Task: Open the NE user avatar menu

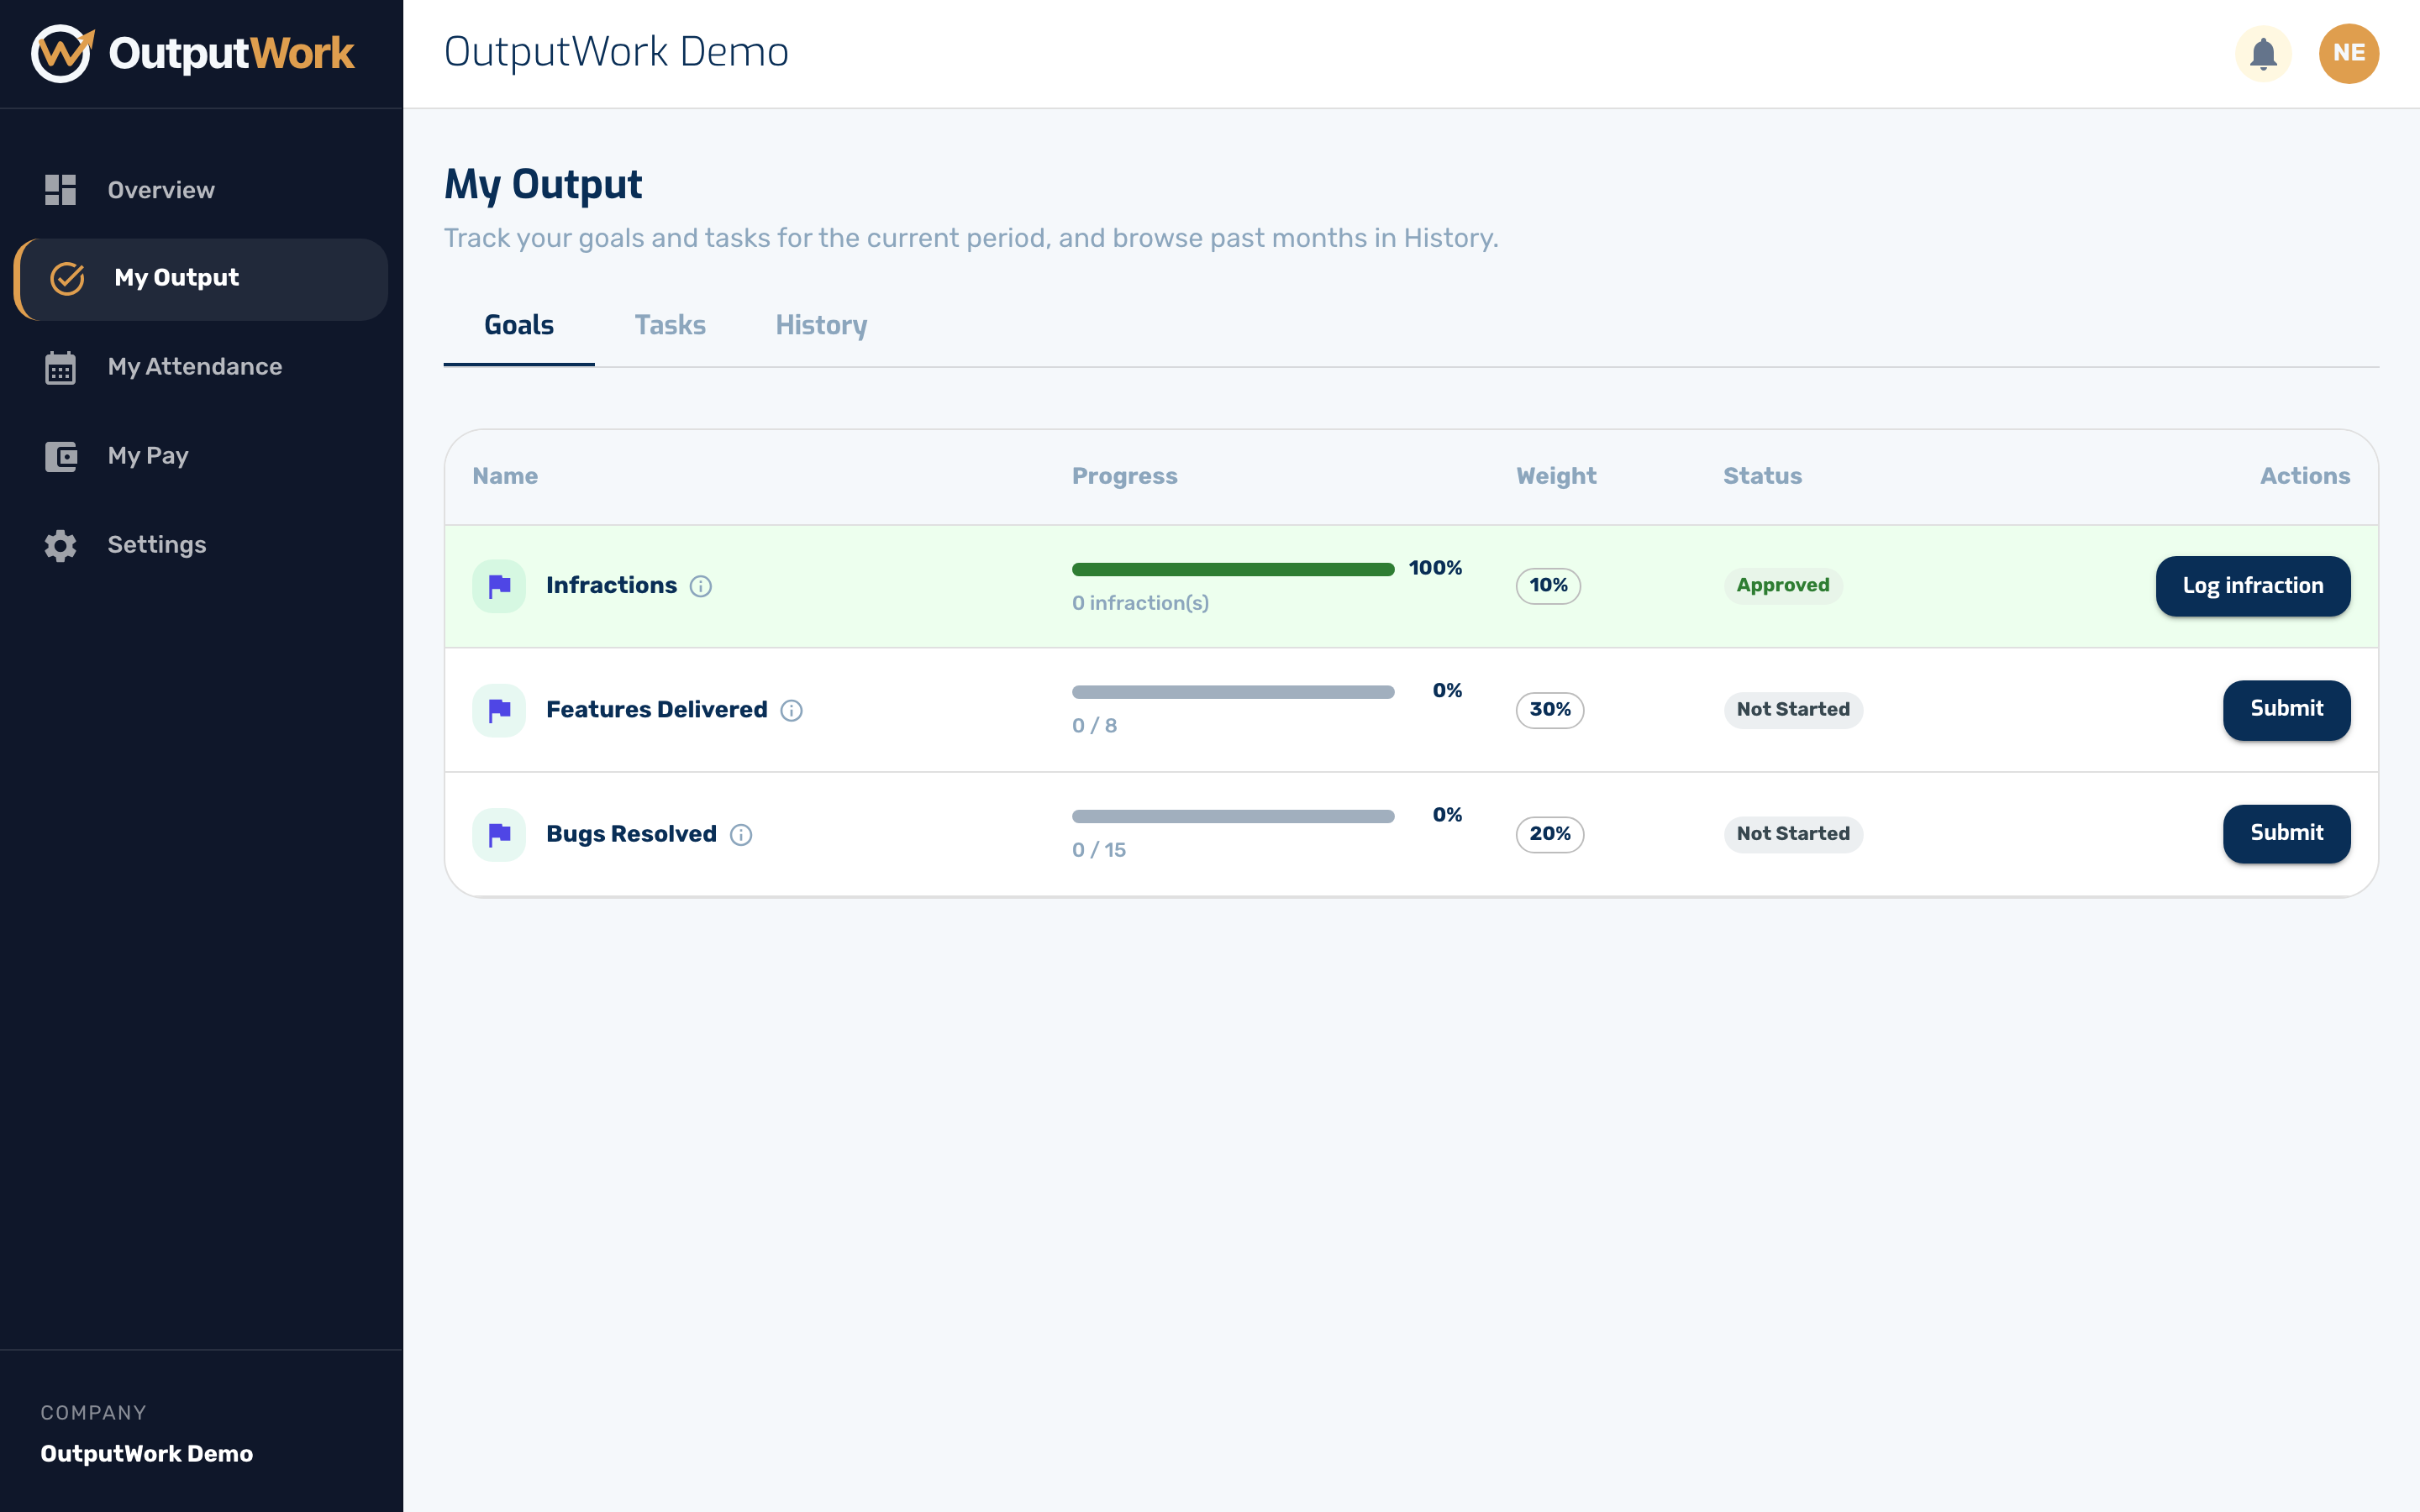Action: 2348,53
